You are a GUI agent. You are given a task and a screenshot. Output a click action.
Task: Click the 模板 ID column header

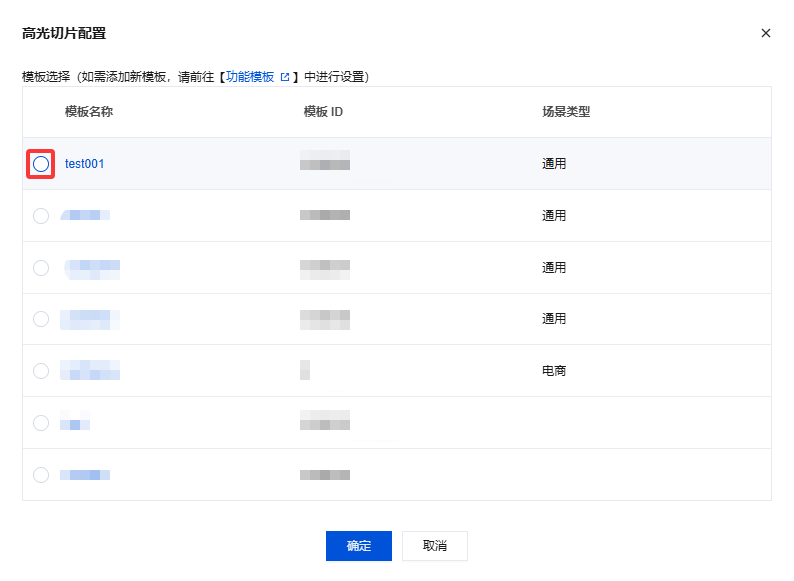point(323,112)
